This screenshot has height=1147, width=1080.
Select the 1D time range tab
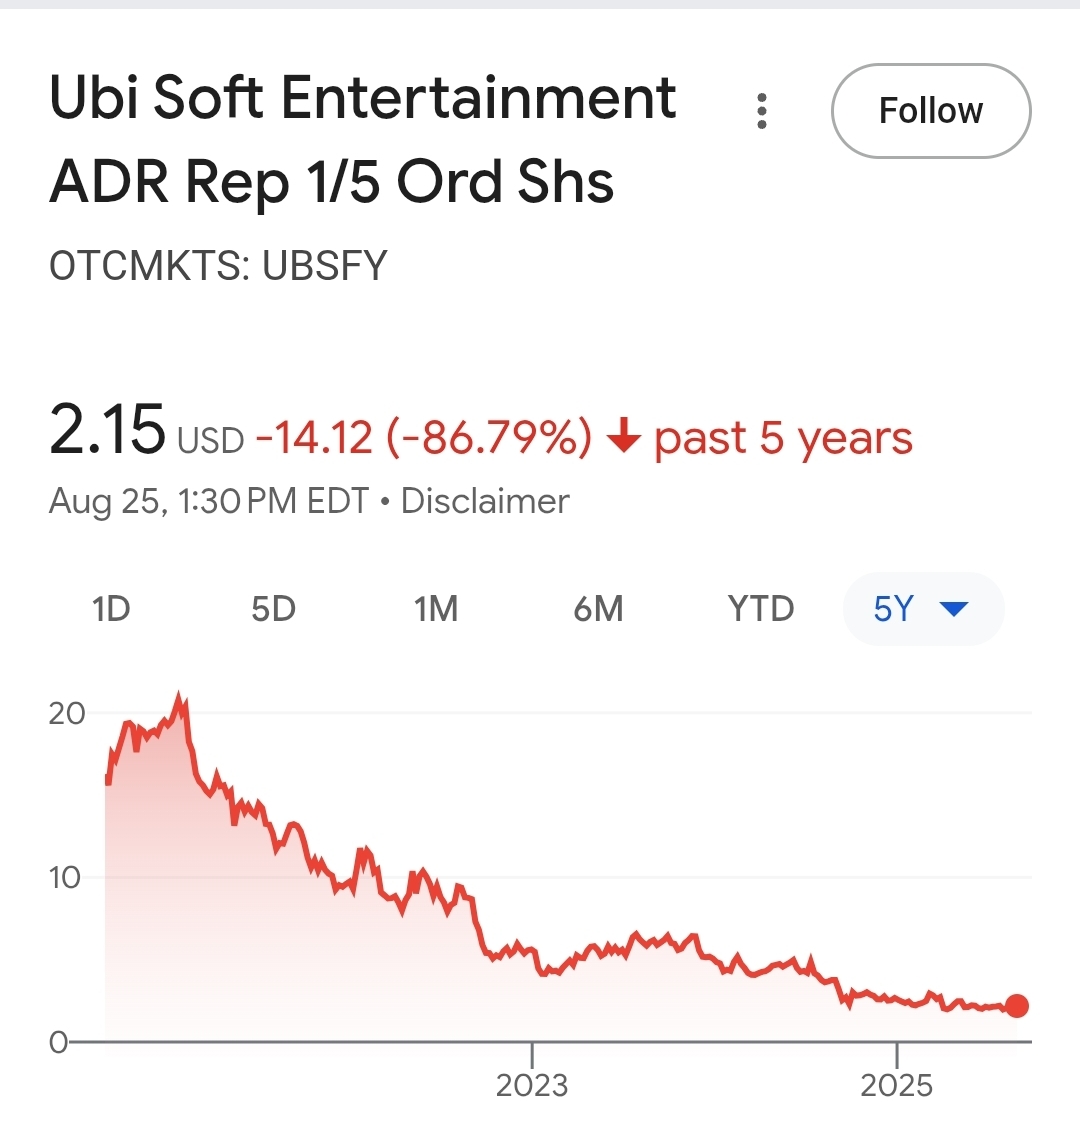[111, 609]
